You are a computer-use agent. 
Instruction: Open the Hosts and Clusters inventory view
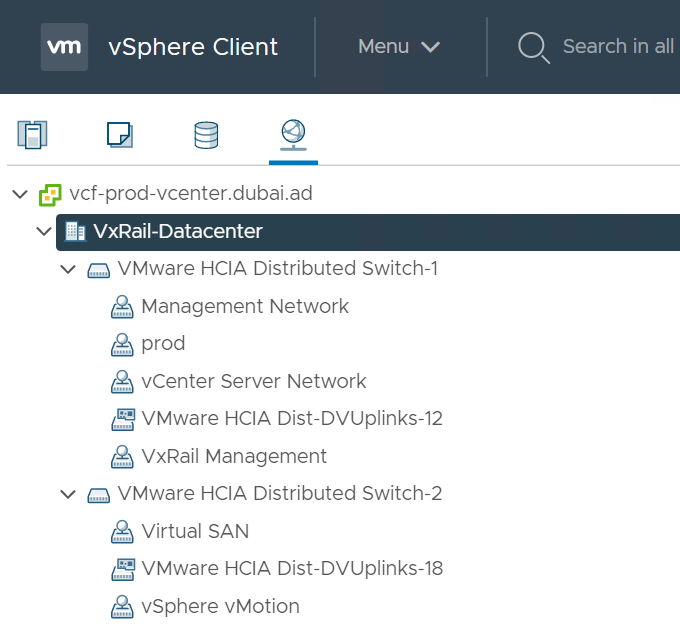click(33, 134)
